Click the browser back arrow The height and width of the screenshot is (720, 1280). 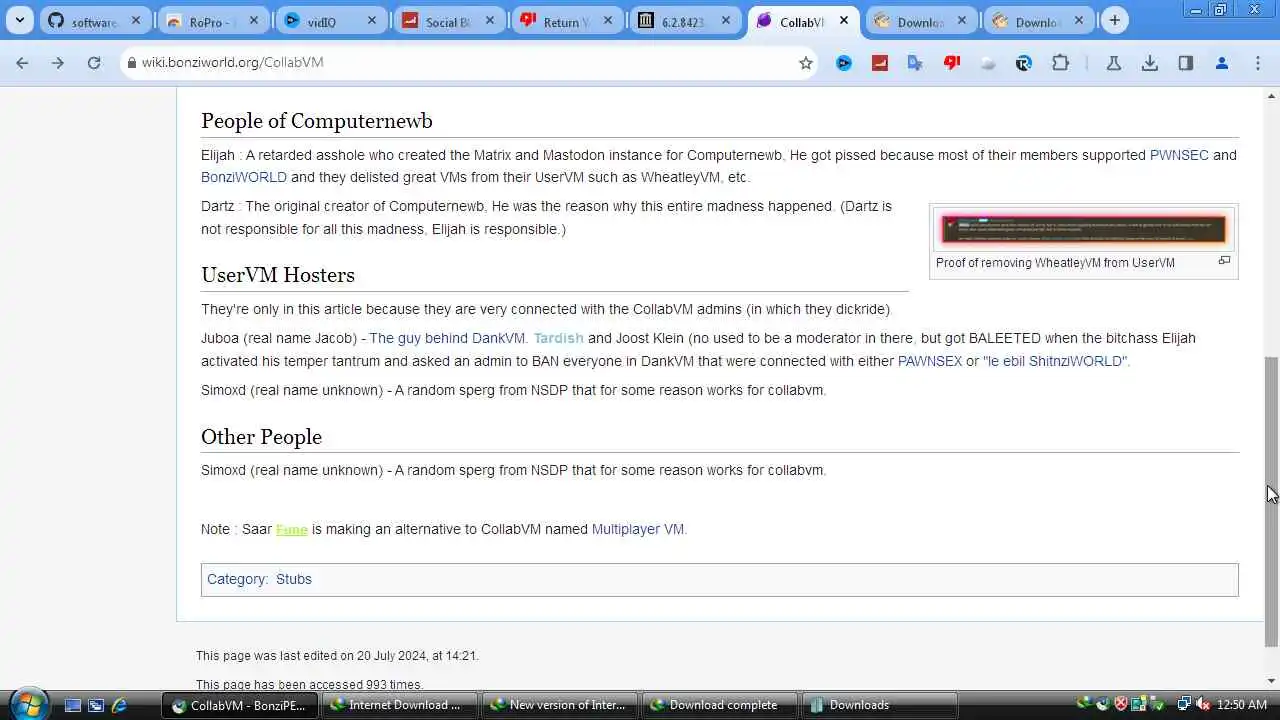click(x=22, y=62)
